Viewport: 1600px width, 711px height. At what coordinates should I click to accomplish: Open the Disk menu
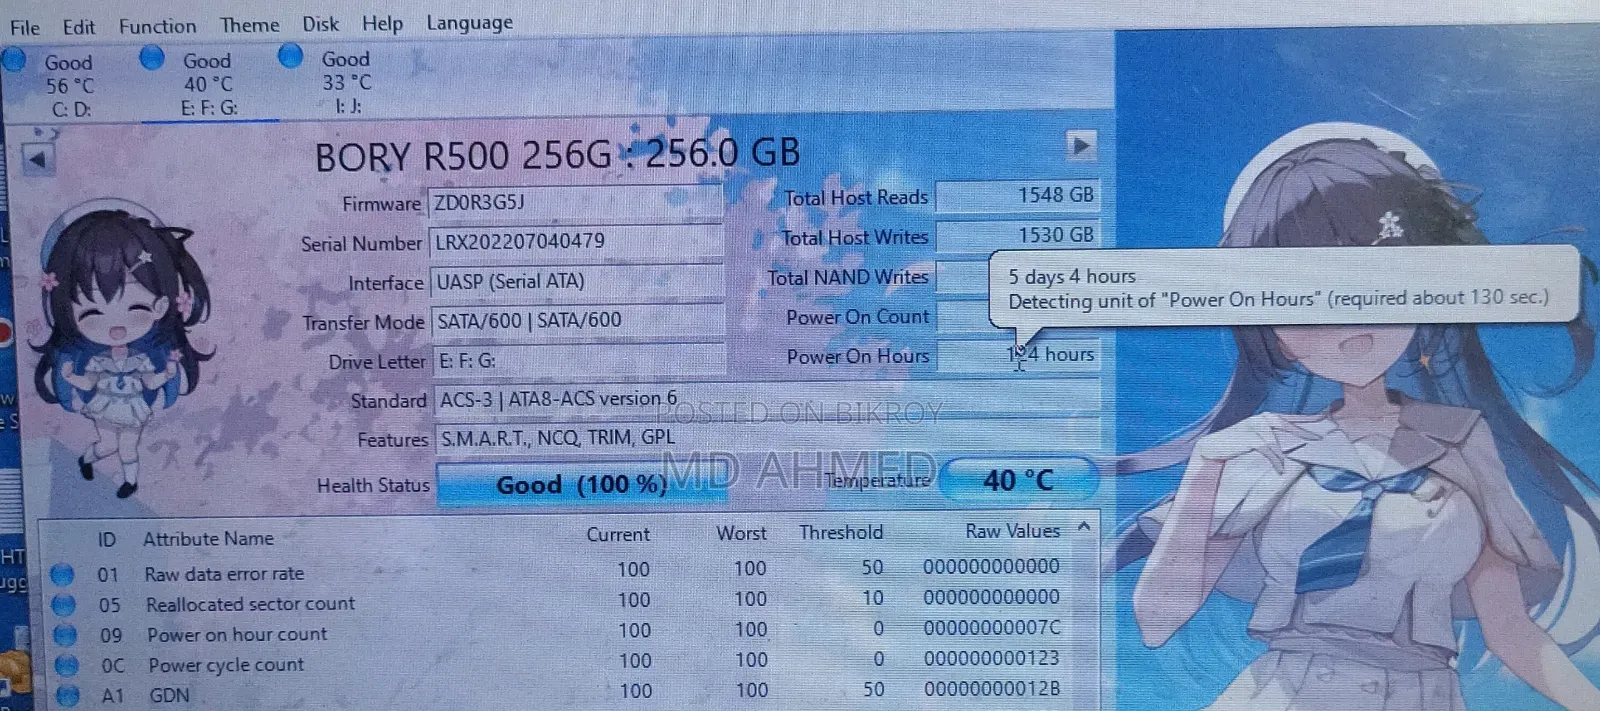coord(321,24)
